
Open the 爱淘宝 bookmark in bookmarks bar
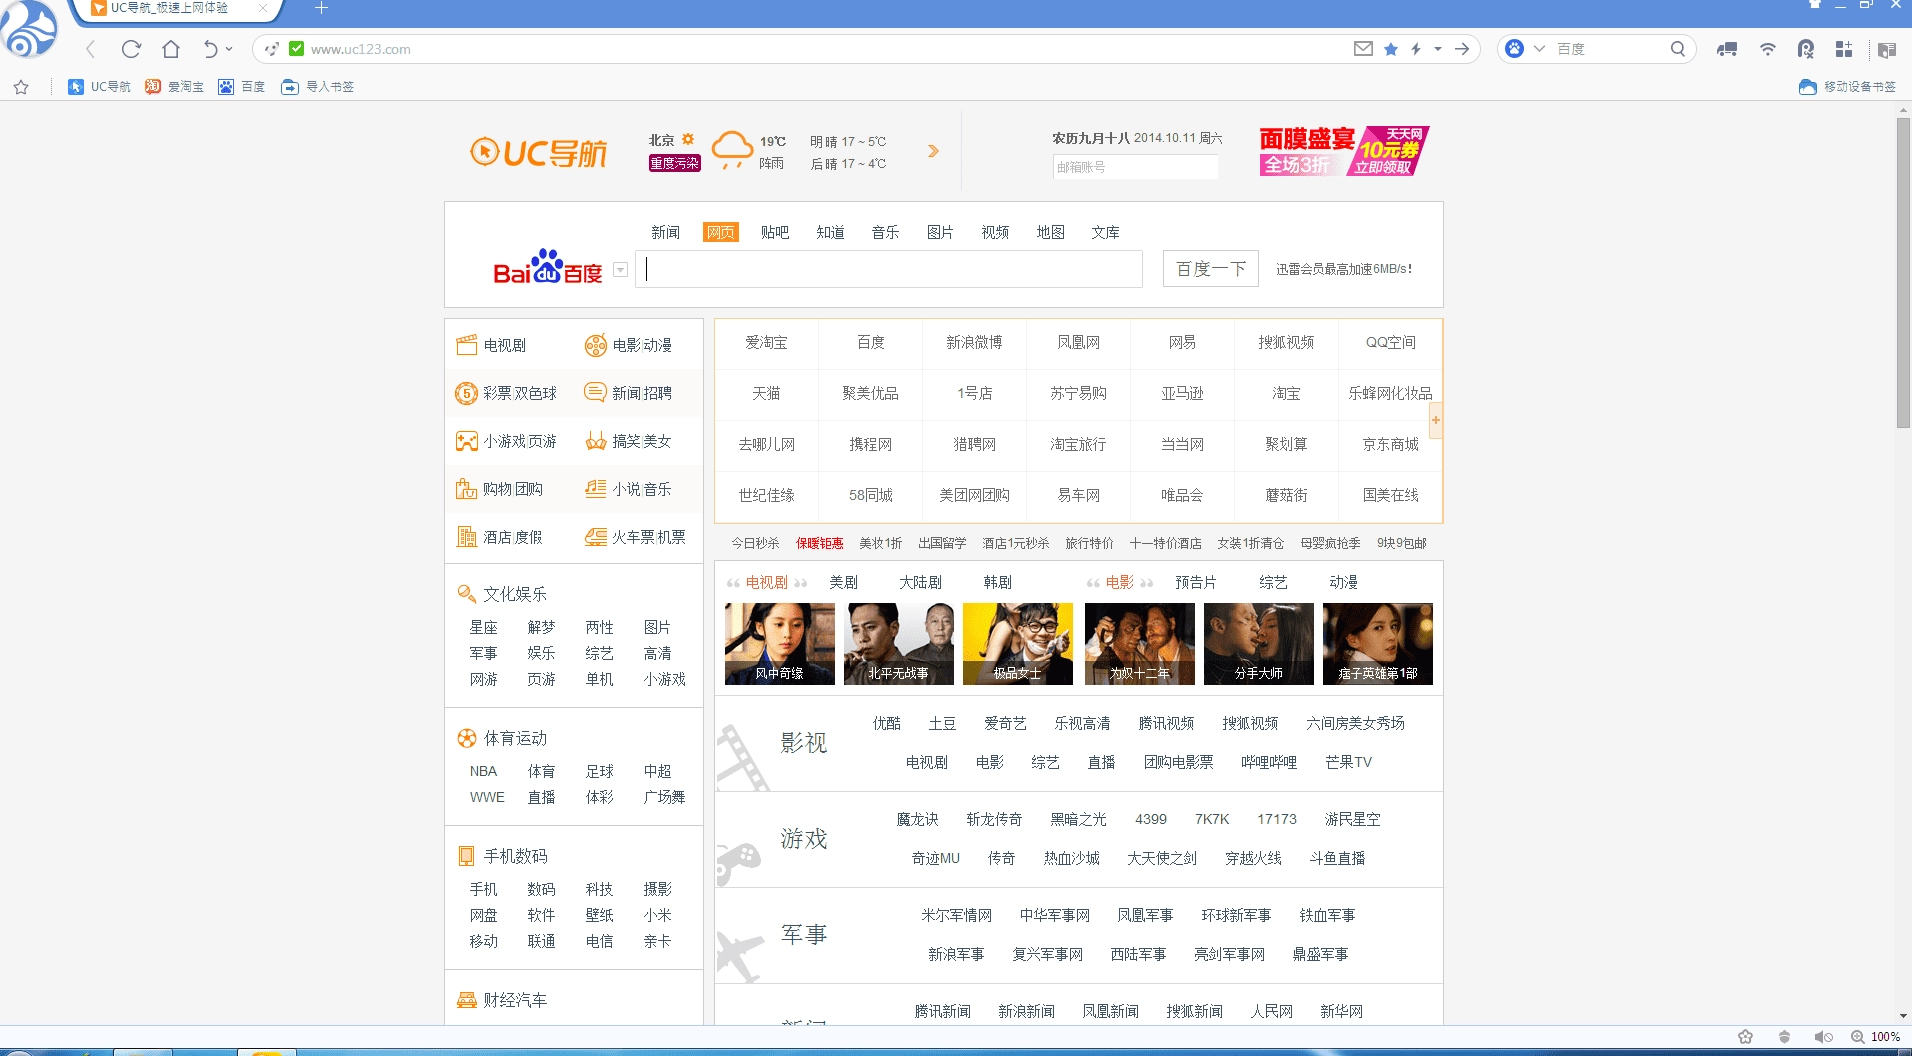tap(174, 87)
